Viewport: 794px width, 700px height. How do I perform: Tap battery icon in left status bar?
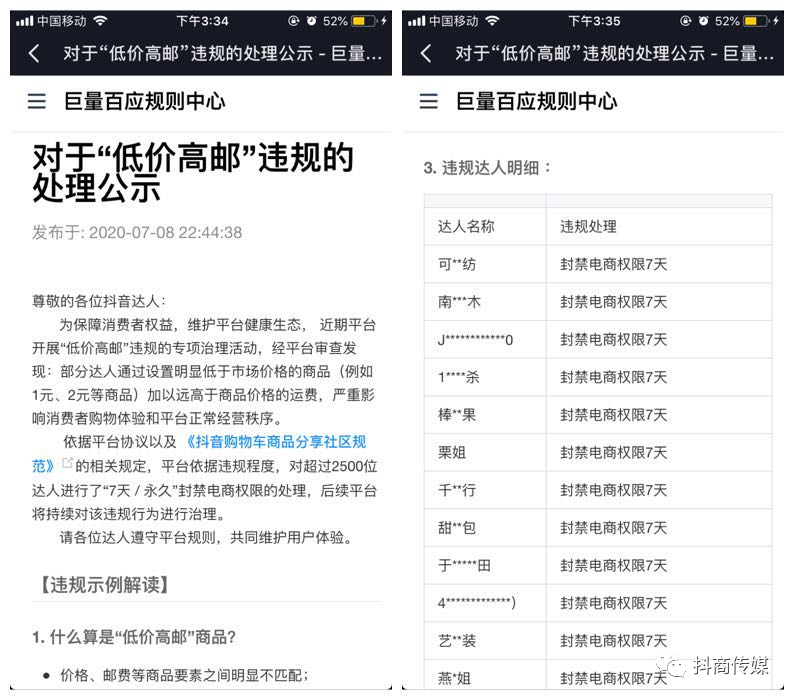coord(365,21)
